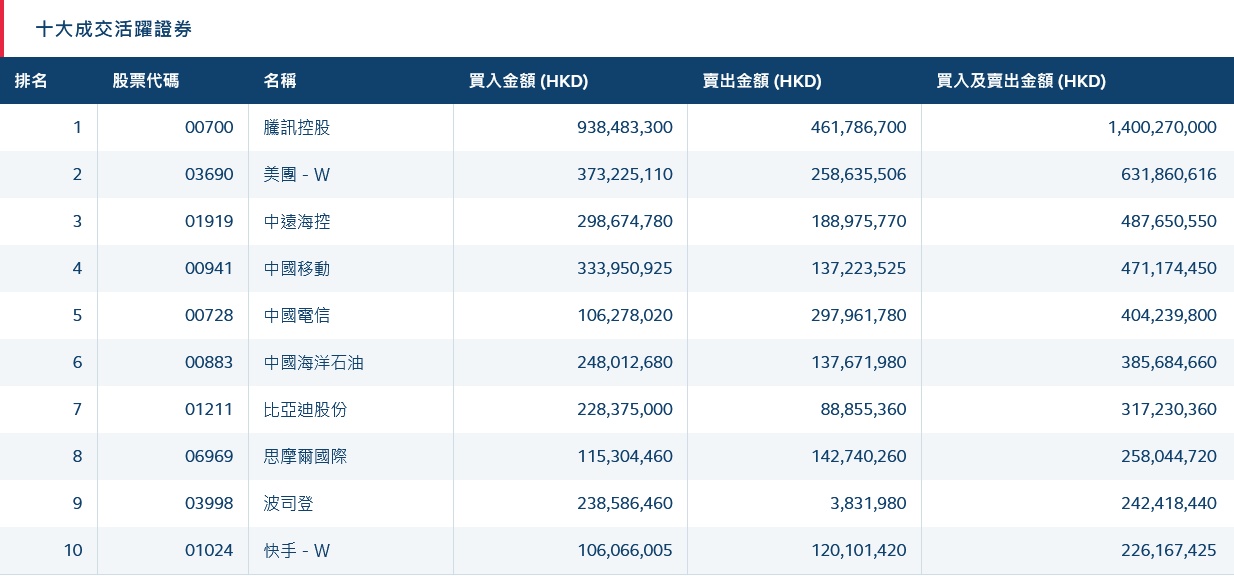This screenshot has height=576, width=1234.
Task: Select the name 波司登
Action: [289, 503]
